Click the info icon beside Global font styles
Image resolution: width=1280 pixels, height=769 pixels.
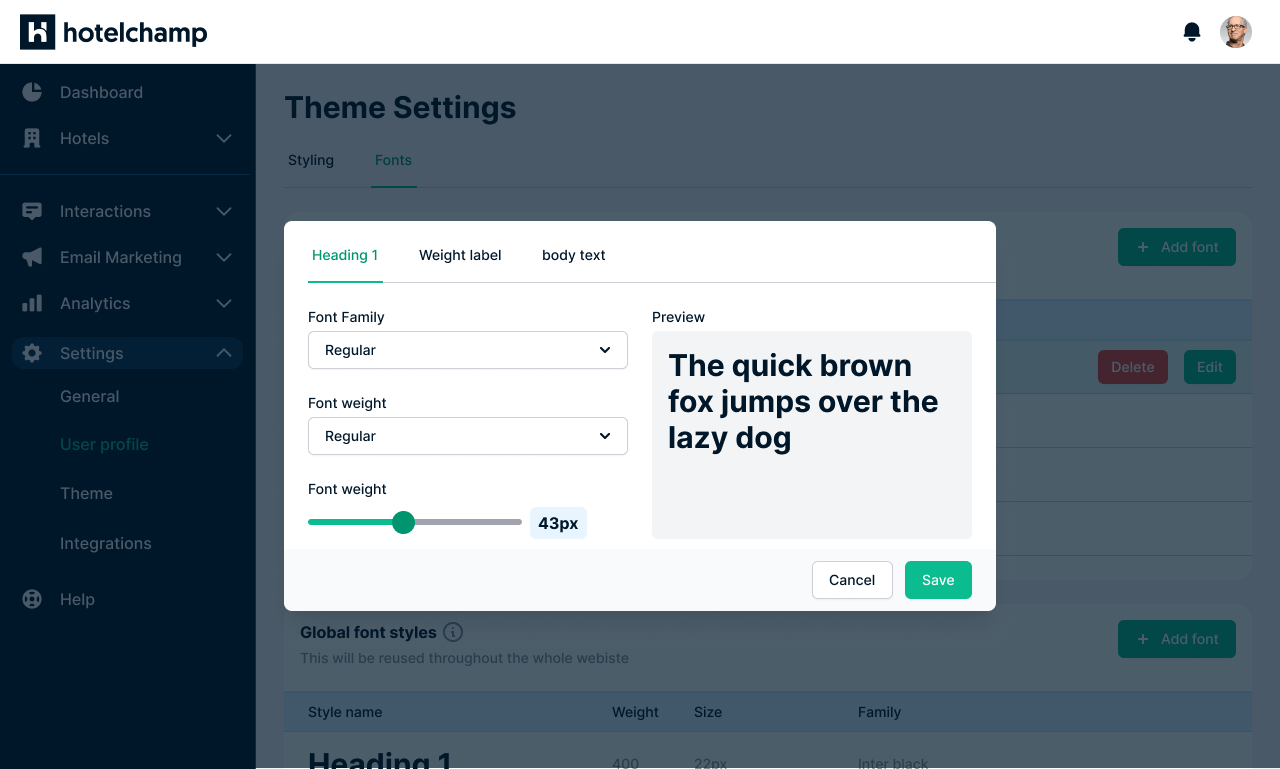(x=453, y=632)
